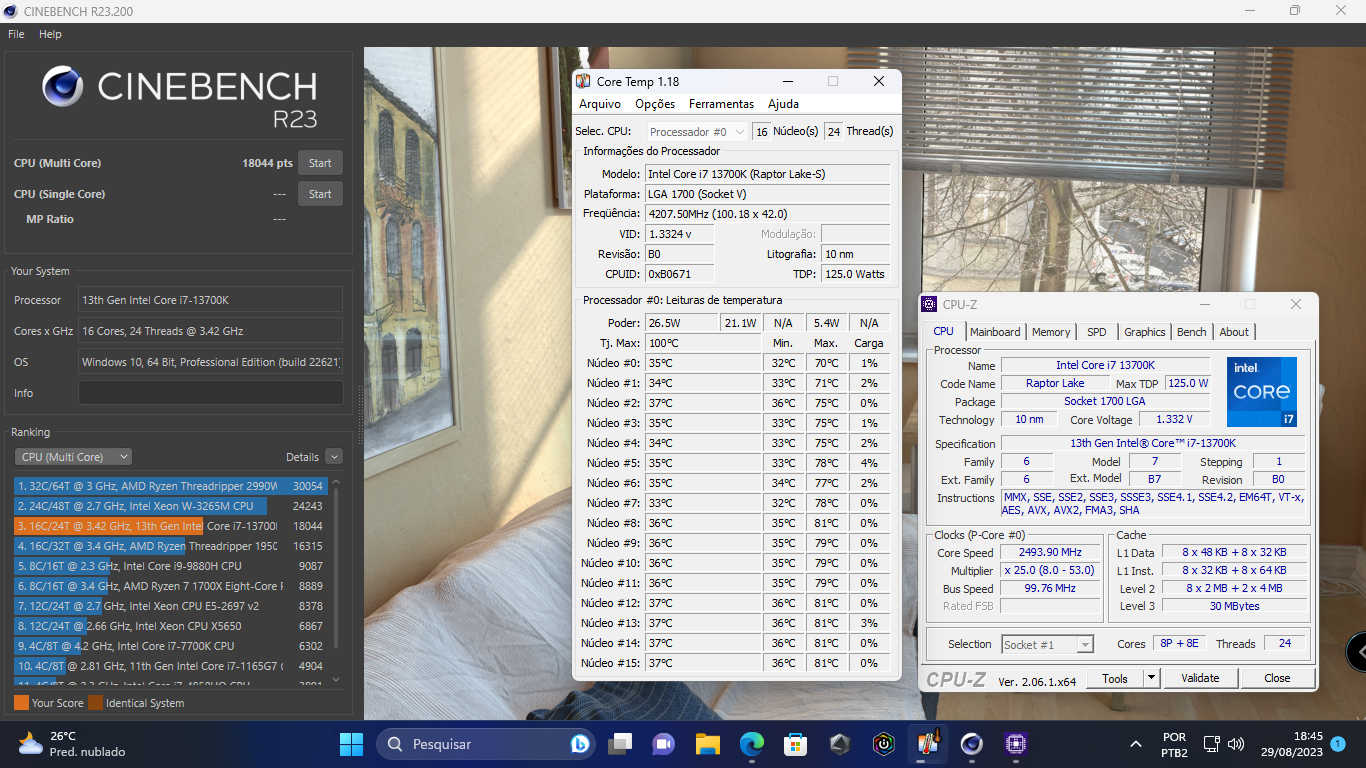
Task: Switch to the About tab in CPU-Z
Action: 1234,332
